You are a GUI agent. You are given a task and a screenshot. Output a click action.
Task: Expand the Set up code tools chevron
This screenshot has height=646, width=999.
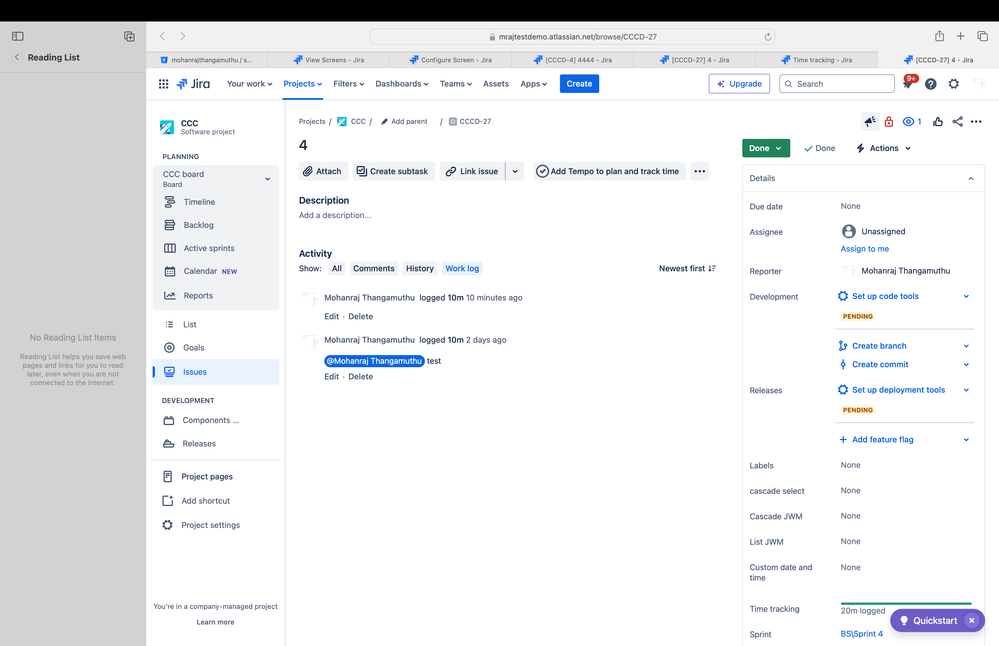(x=966, y=296)
